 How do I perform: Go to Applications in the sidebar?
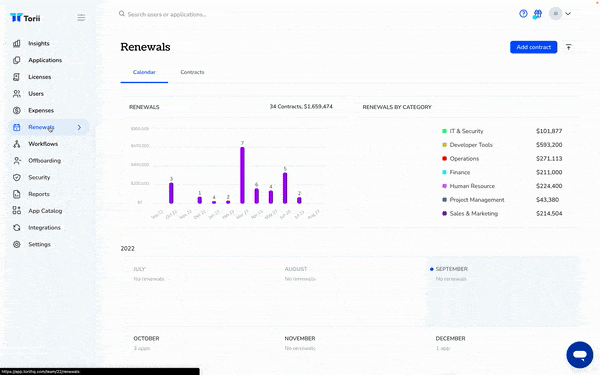coord(45,60)
